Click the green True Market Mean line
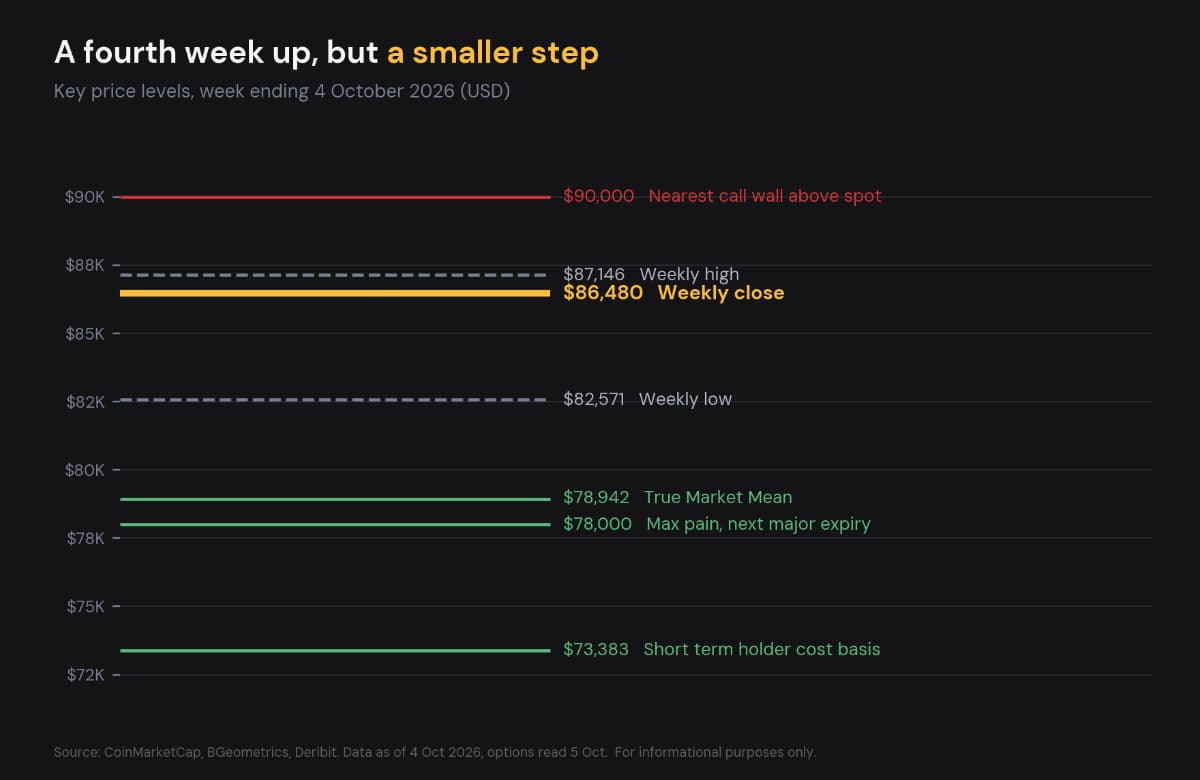The width and height of the screenshot is (1200, 780). pyautogui.click(x=335, y=498)
